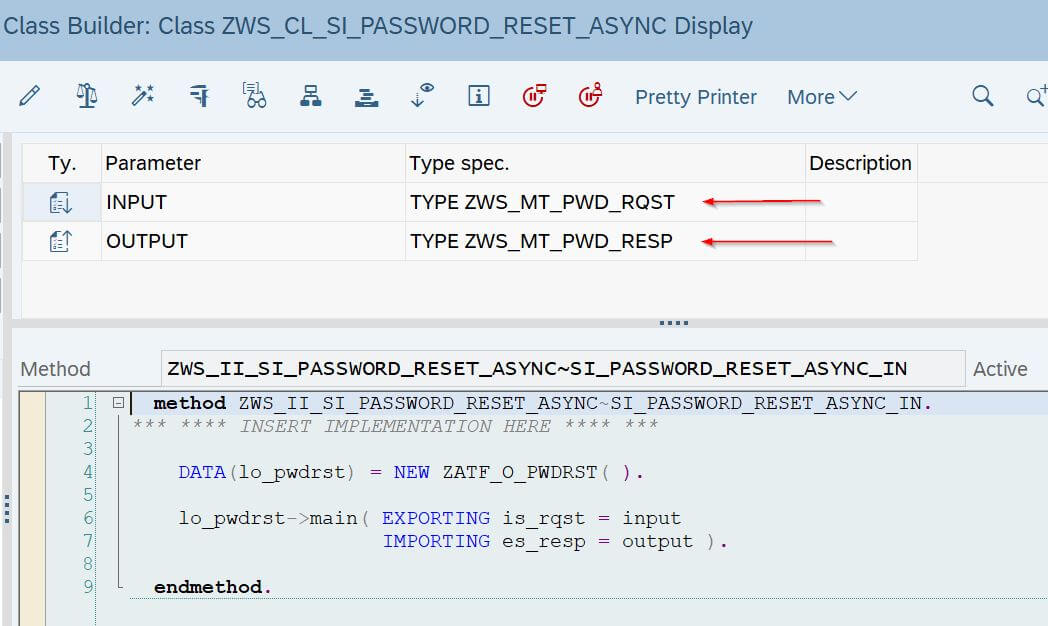
Task: Click the signature format icon beside the wand
Action: (199, 96)
